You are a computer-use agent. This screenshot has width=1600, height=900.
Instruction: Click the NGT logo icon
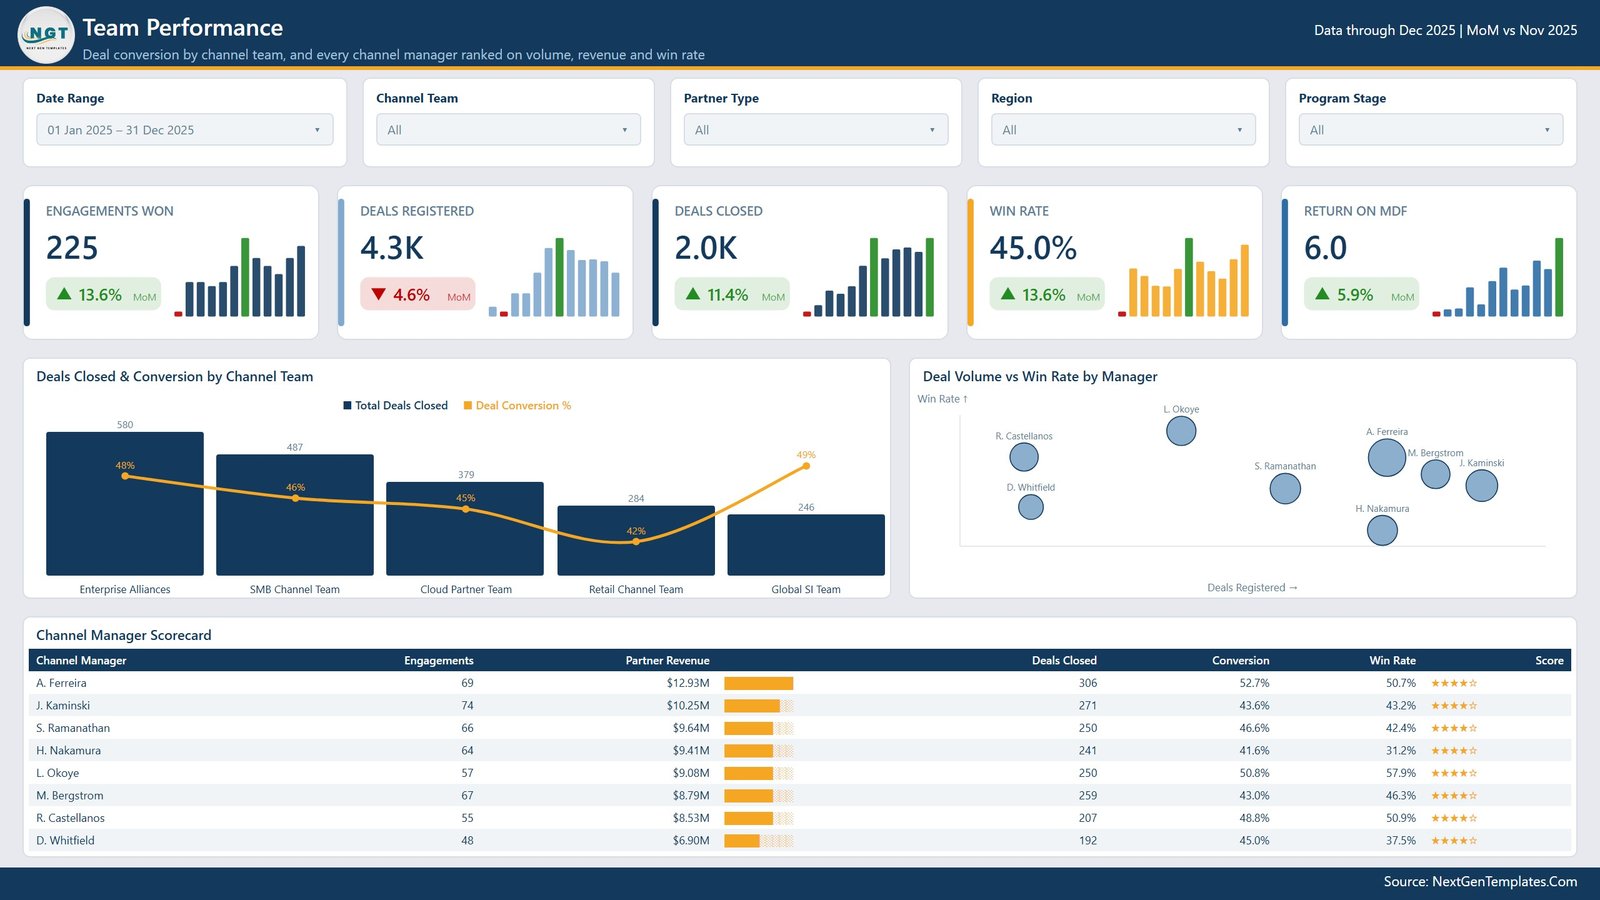(46, 34)
